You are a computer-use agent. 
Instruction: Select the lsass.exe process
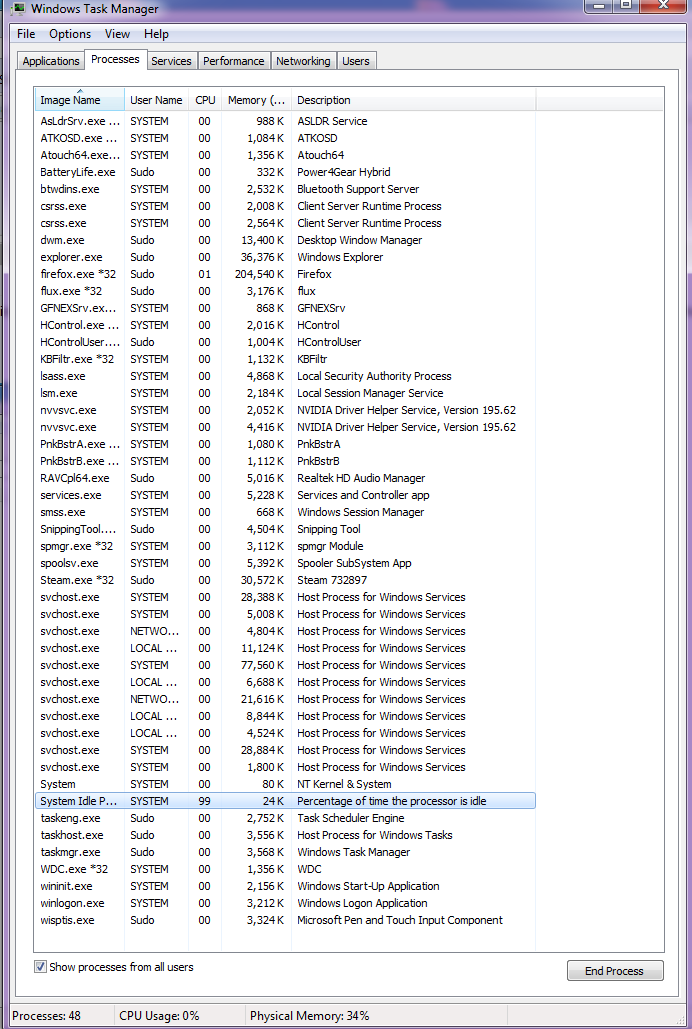point(285,376)
